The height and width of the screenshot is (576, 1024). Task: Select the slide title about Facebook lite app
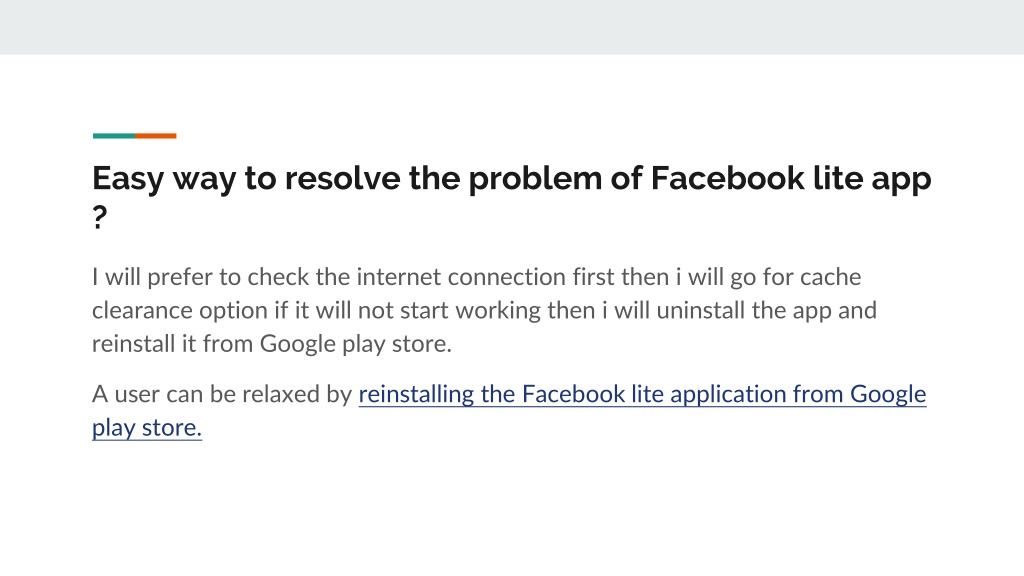[x=511, y=197]
